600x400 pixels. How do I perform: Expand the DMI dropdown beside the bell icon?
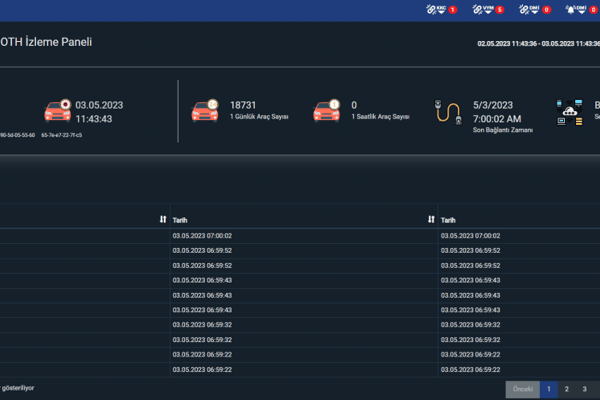[582, 12]
